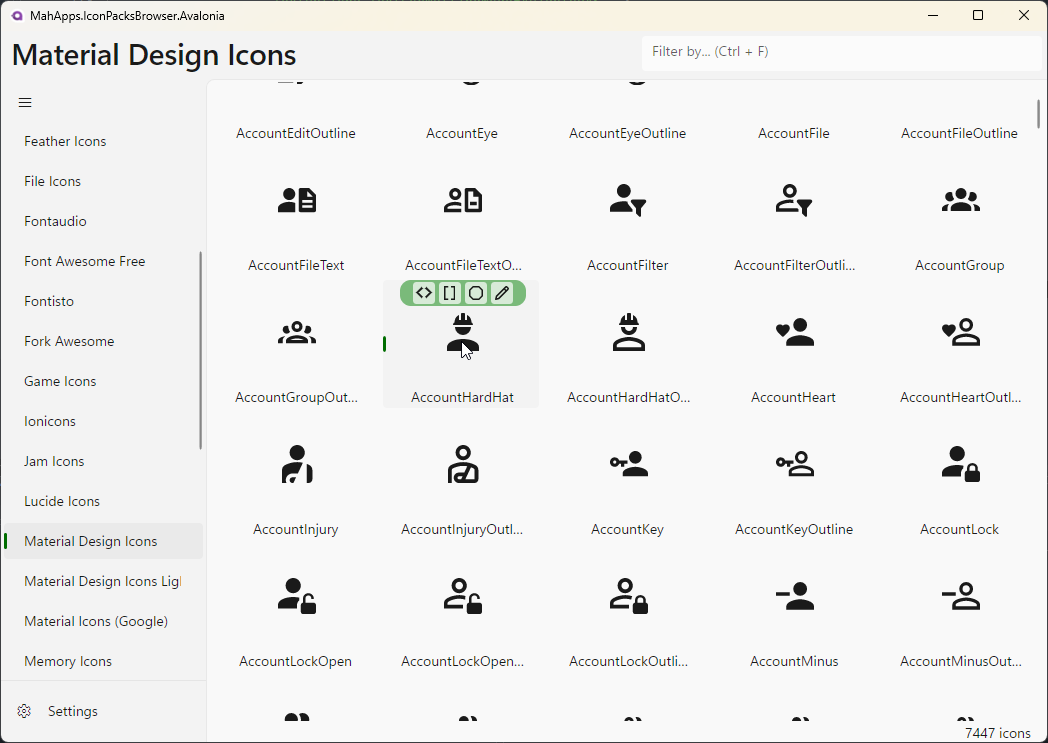Switch to the File Icons pack

click(104, 181)
